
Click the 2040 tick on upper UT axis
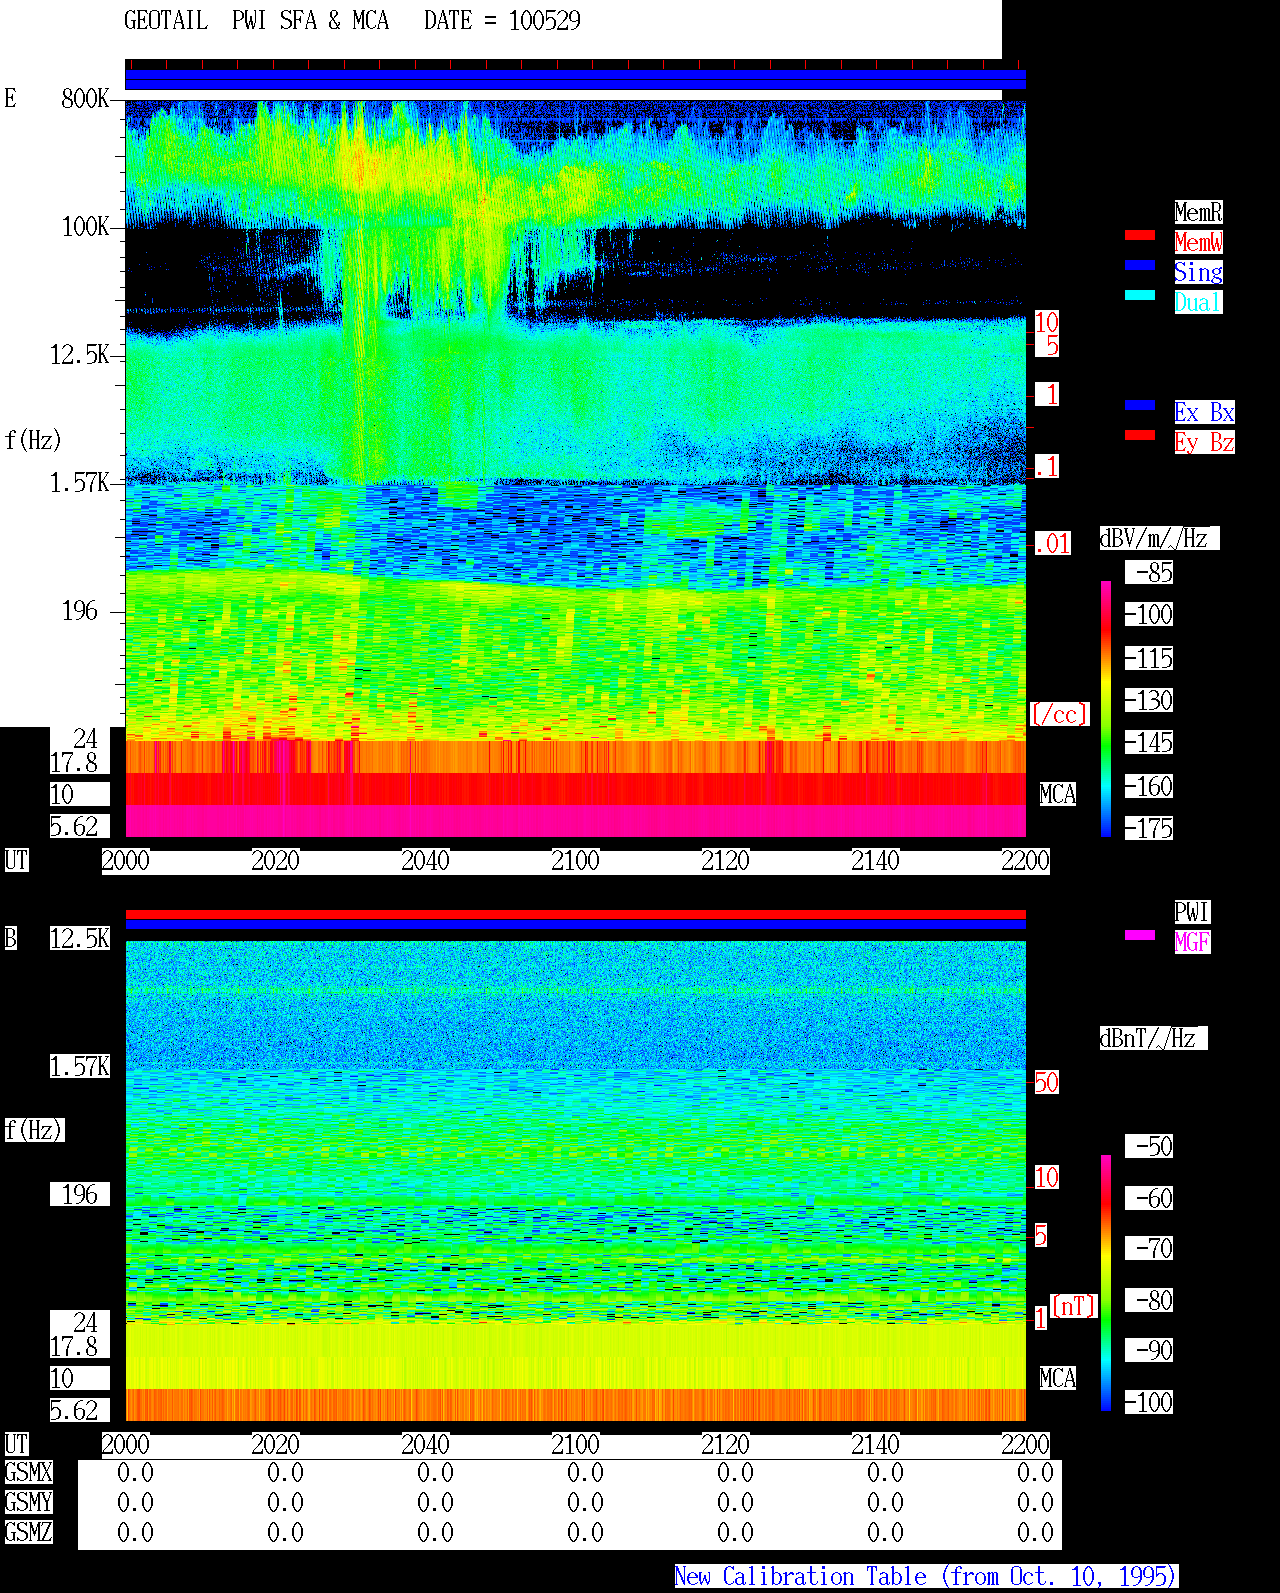point(425,861)
